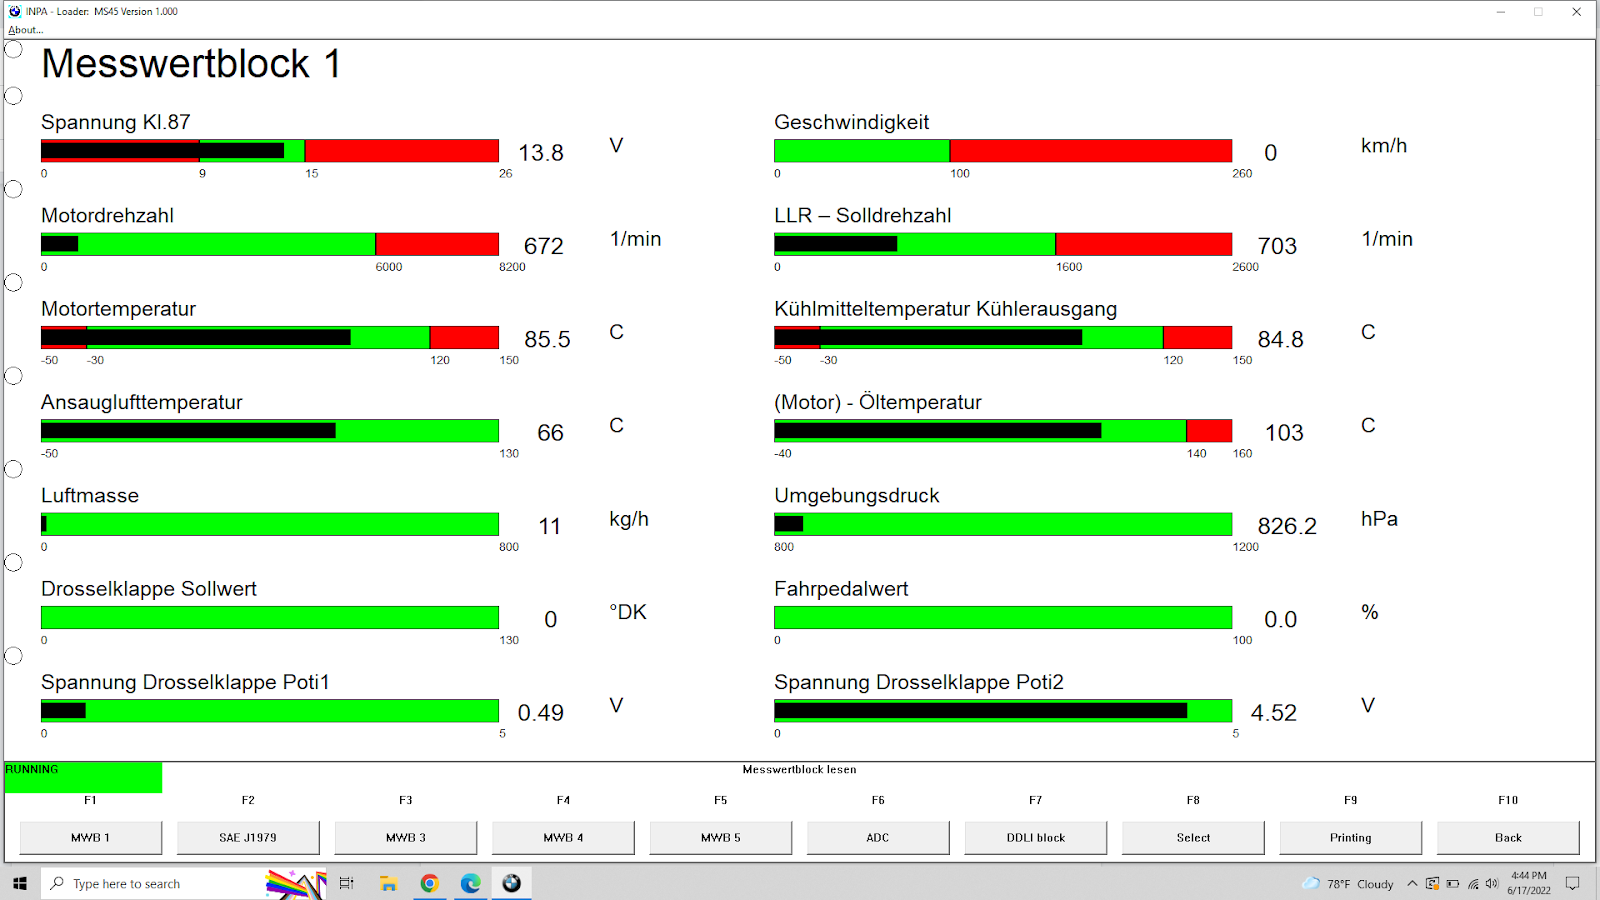Image resolution: width=1600 pixels, height=900 pixels.
Task: Click the hPa unit label
Action: pyautogui.click(x=1379, y=519)
